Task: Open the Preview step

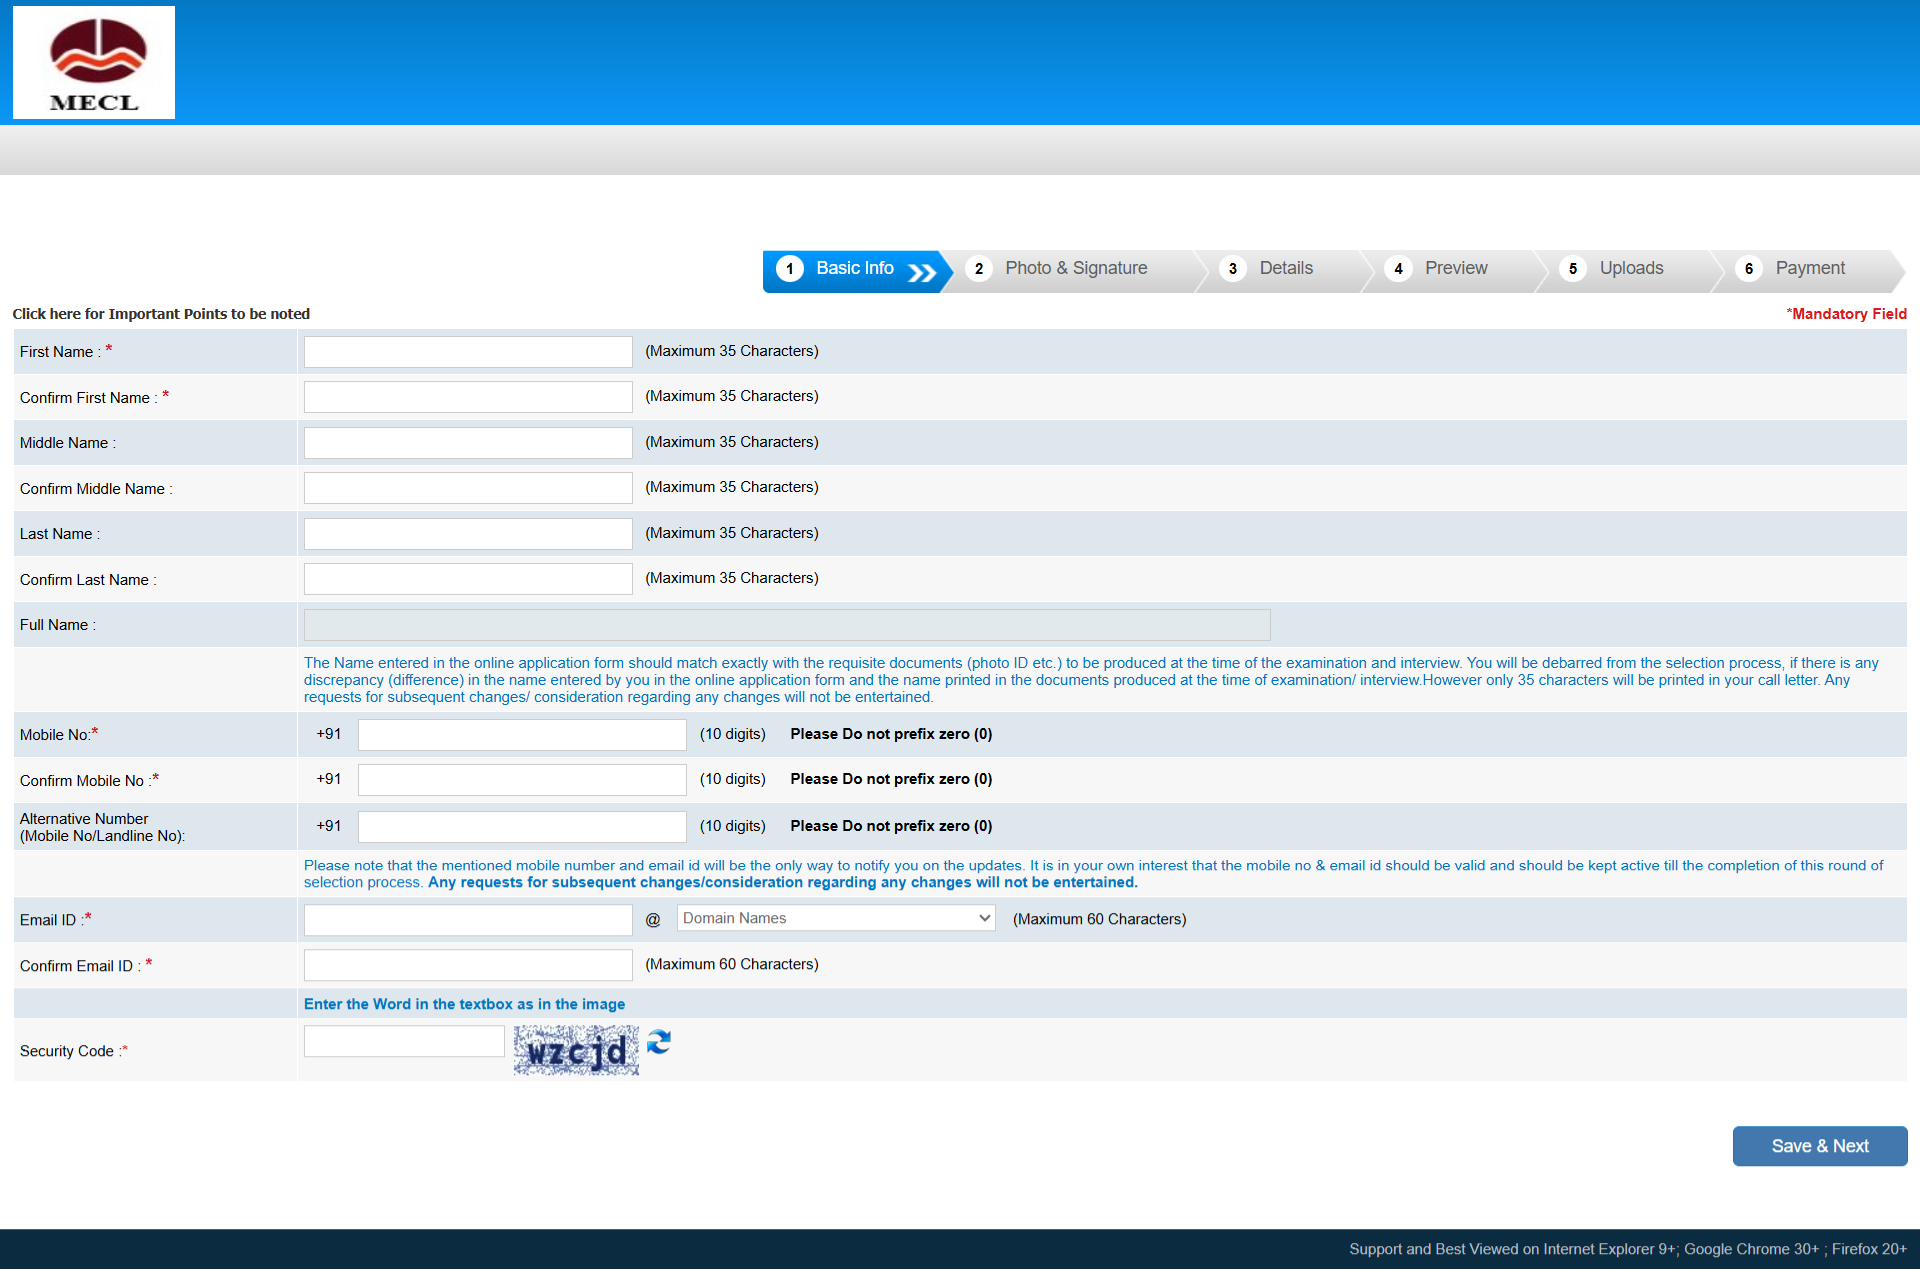Action: (1455, 268)
